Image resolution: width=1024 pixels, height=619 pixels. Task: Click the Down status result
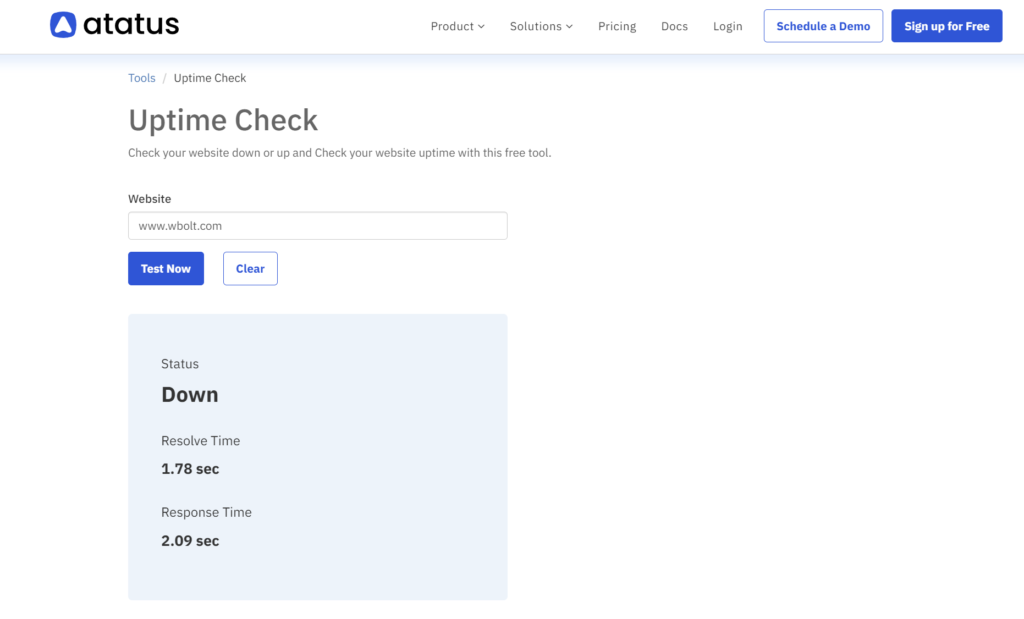point(190,395)
